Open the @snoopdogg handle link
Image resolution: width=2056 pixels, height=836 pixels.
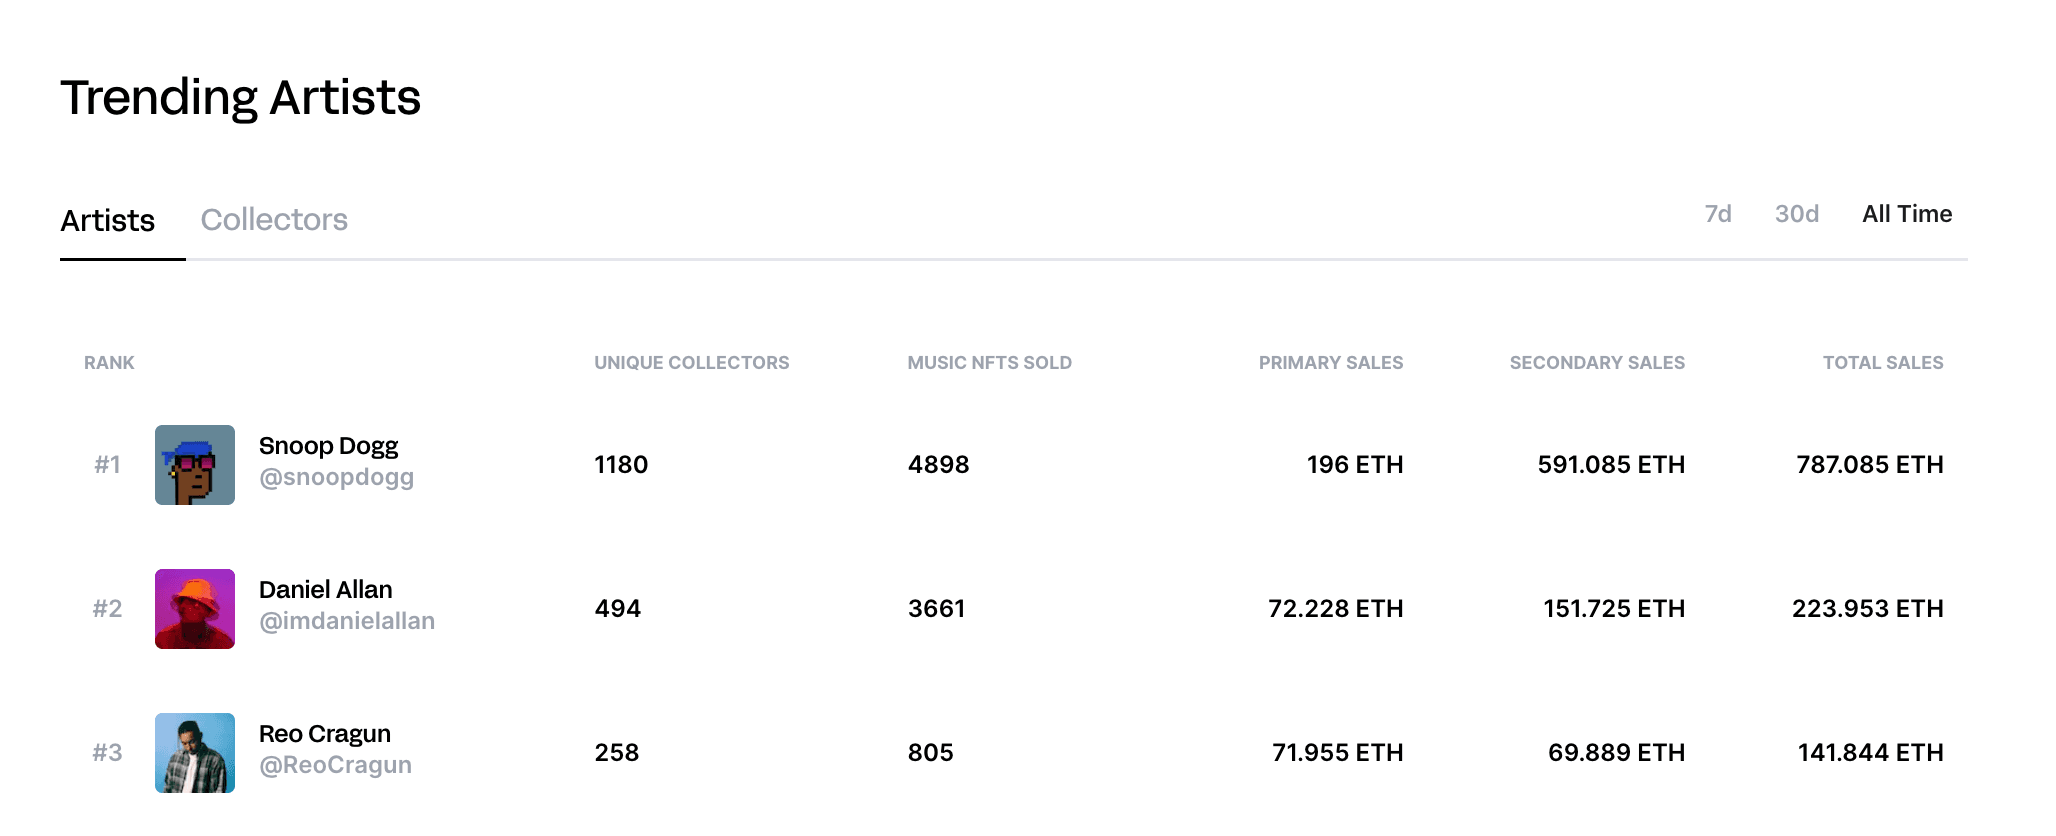[x=336, y=477]
